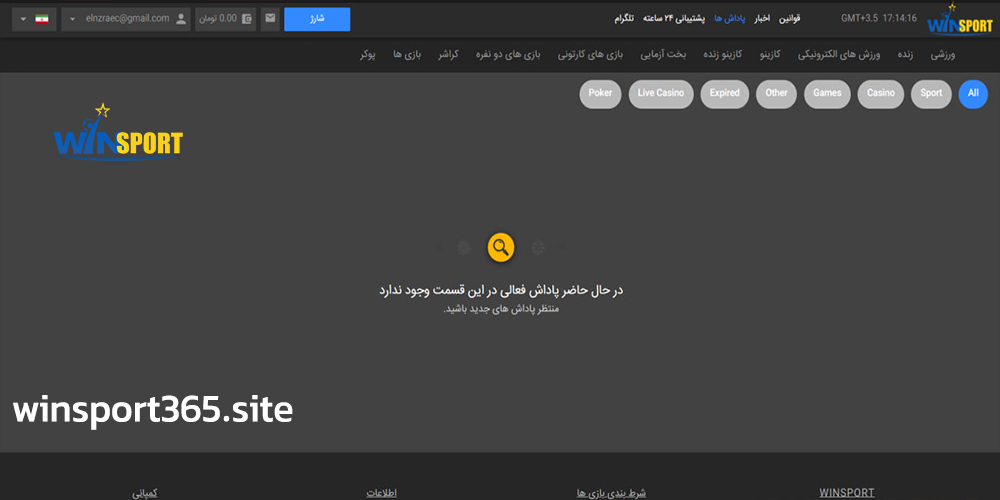1000x500 pixels.
Task: Choose the Poker bonus filter
Action: (600, 94)
